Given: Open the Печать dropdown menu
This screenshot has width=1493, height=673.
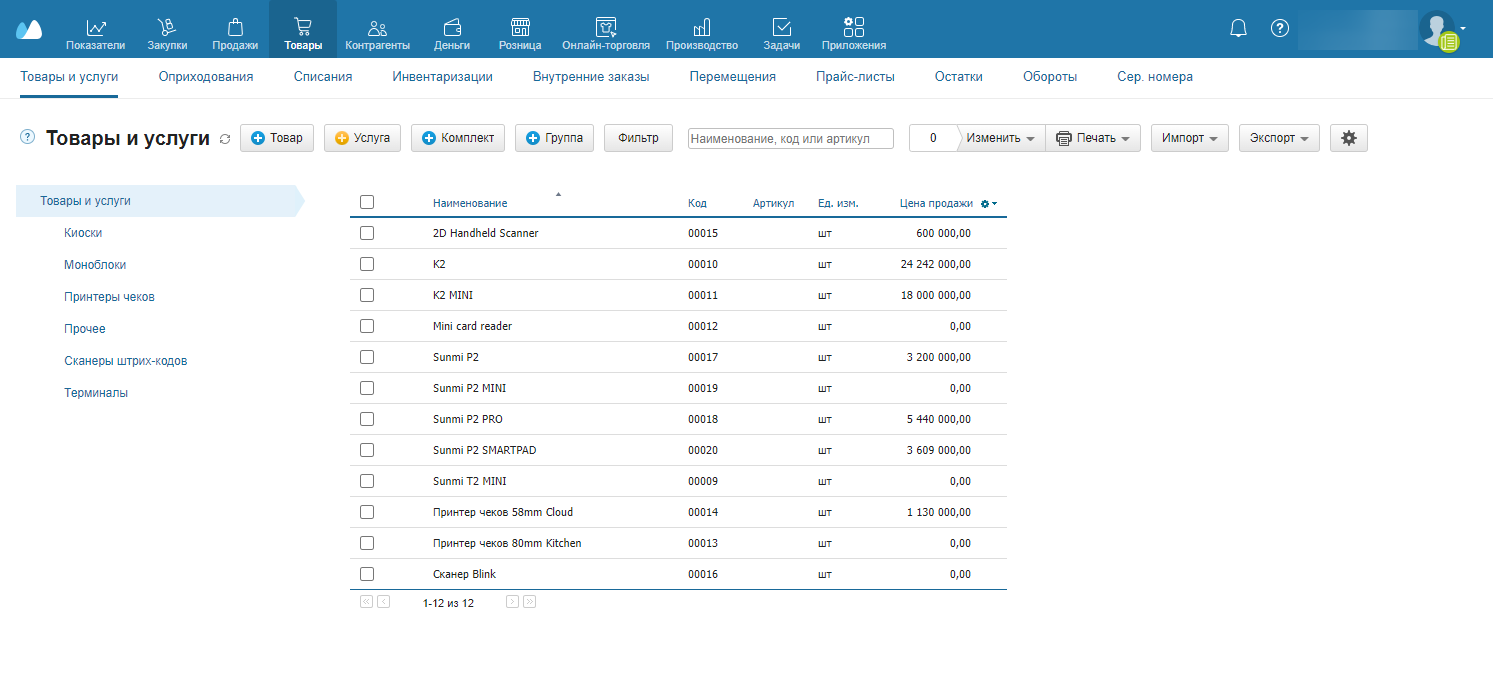Looking at the screenshot, I should [x=1093, y=138].
